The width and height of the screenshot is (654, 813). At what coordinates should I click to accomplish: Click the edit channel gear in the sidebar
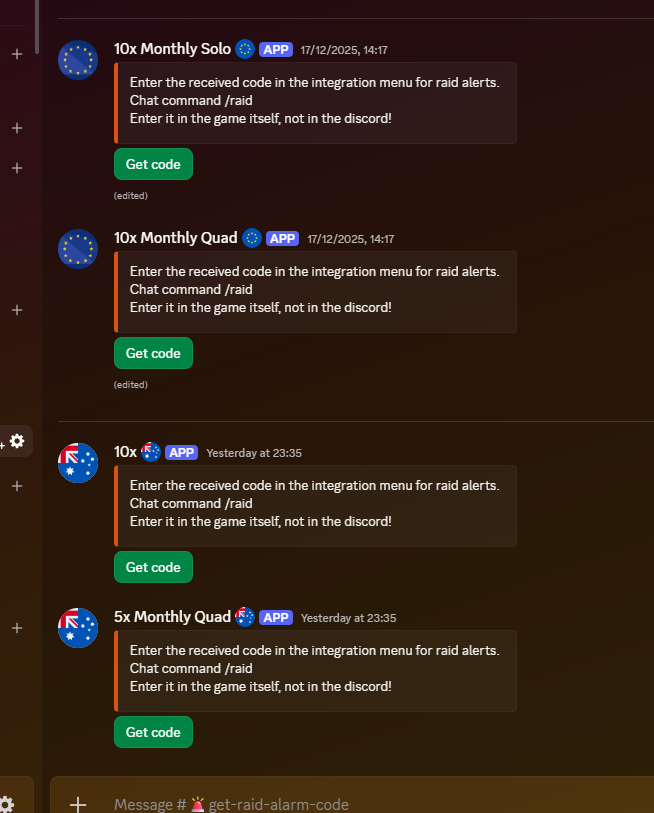[x=17, y=441]
